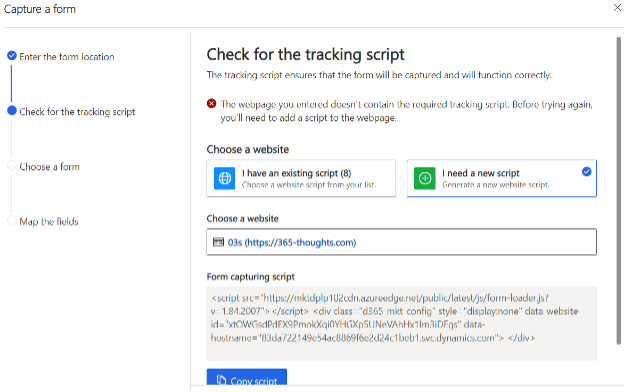624x392 pixels.
Task: Click the green plus new script icon
Action: (x=425, y=178)
